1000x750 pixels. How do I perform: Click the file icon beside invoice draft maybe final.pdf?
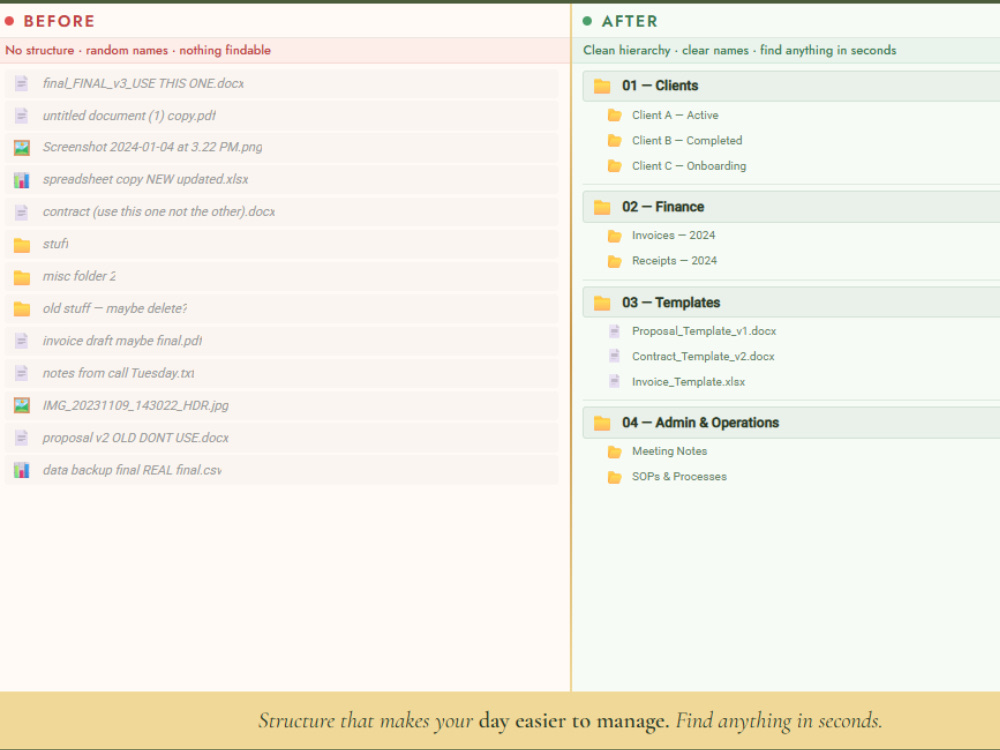coord(21,341)
